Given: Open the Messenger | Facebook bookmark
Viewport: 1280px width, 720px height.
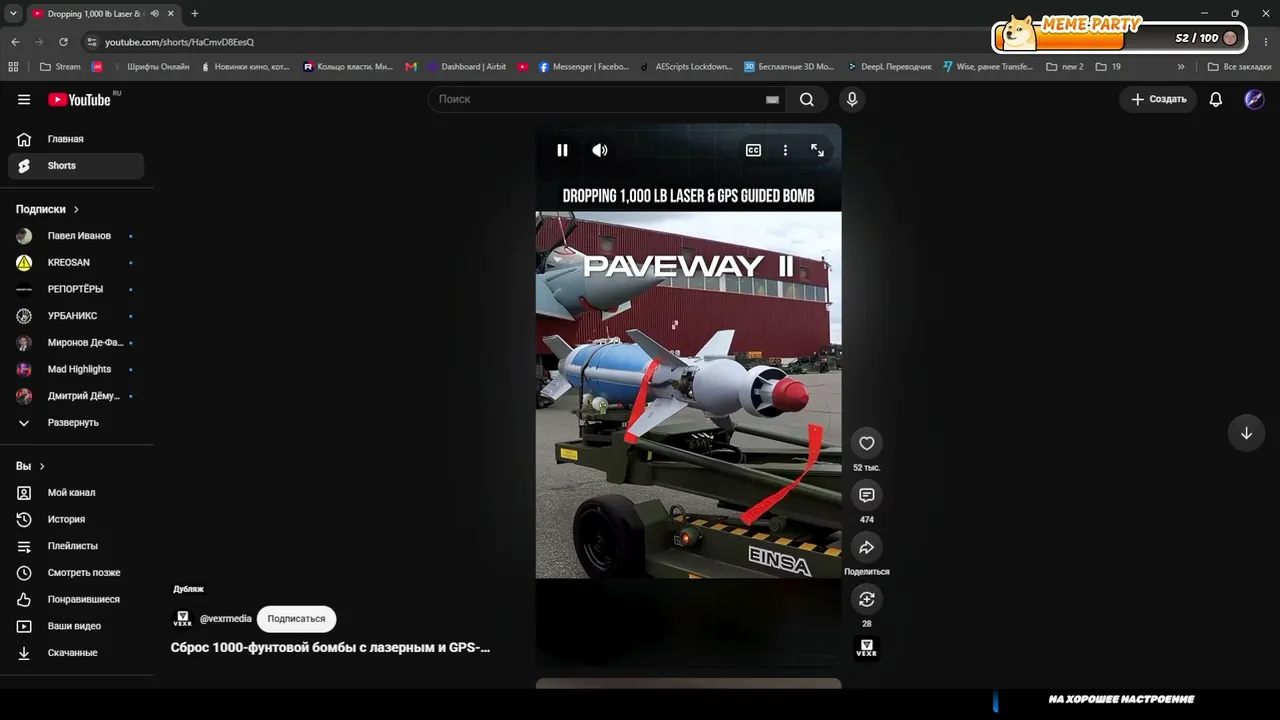Looking at the screenshot, I should (x=584, y=67).
